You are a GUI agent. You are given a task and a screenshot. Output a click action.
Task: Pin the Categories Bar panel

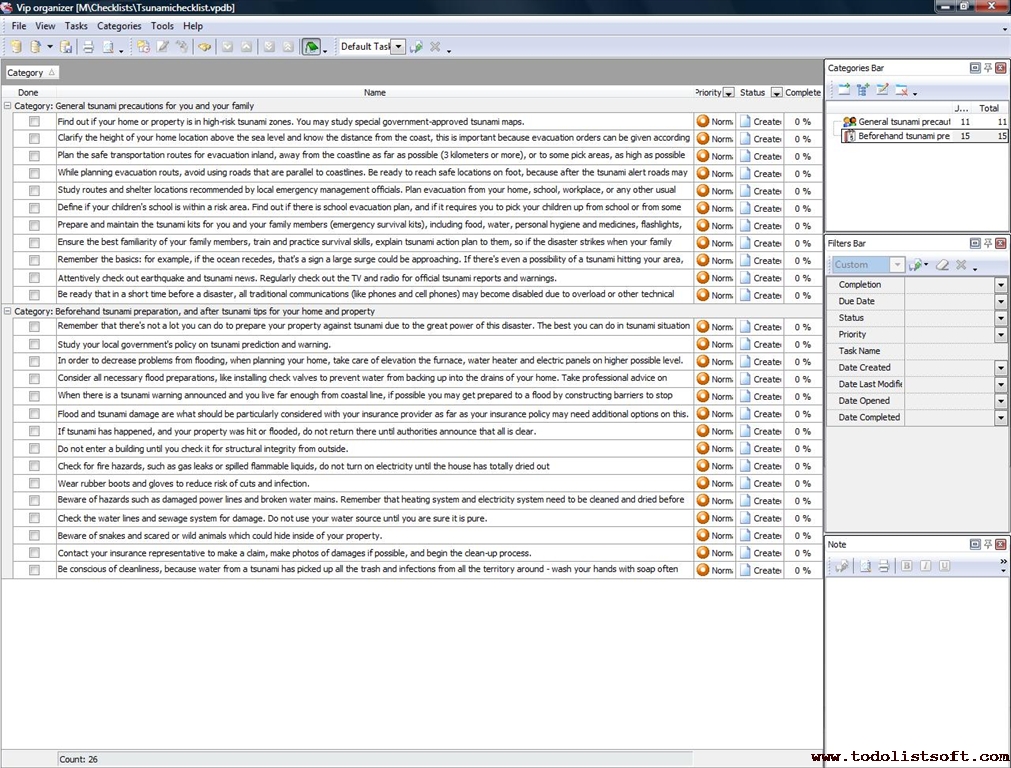pos(988,68)
